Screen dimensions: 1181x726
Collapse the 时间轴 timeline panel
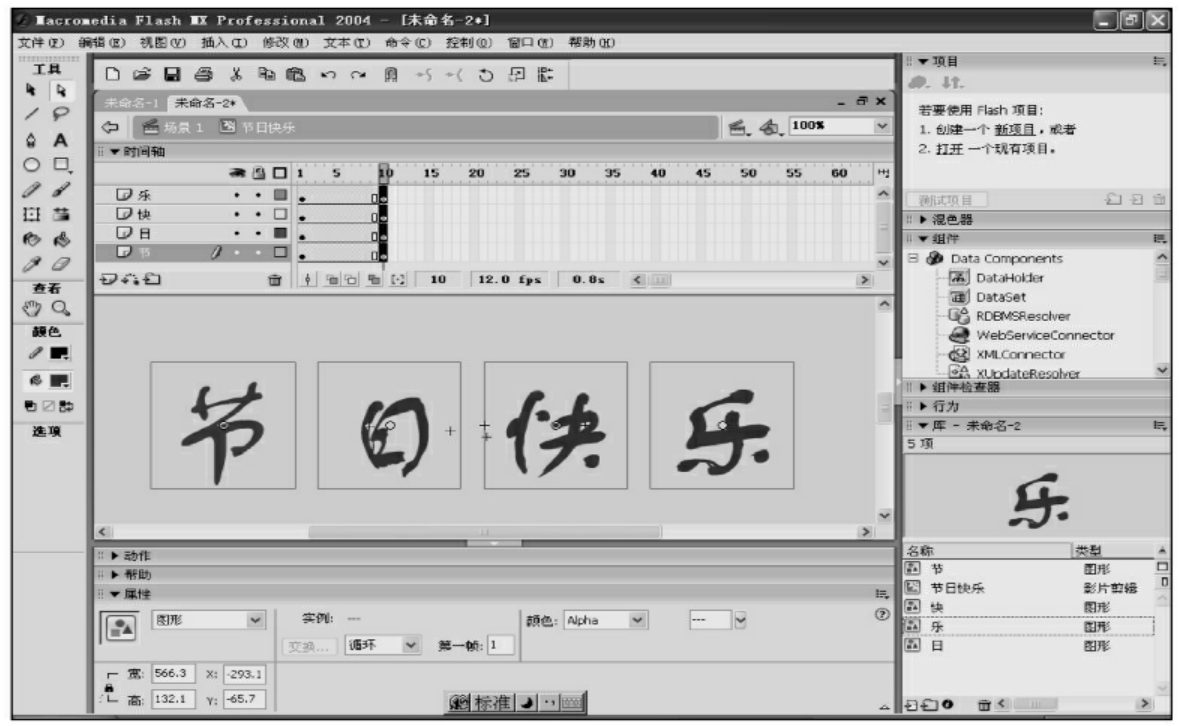pos(115,152)
